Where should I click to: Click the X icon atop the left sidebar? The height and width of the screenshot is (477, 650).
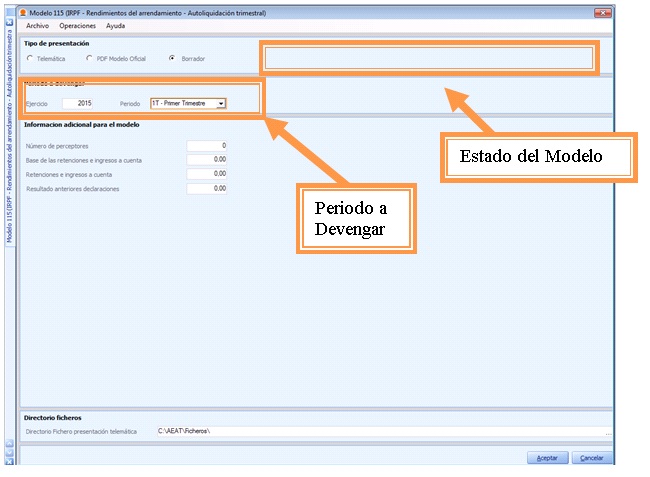[10, 22]
